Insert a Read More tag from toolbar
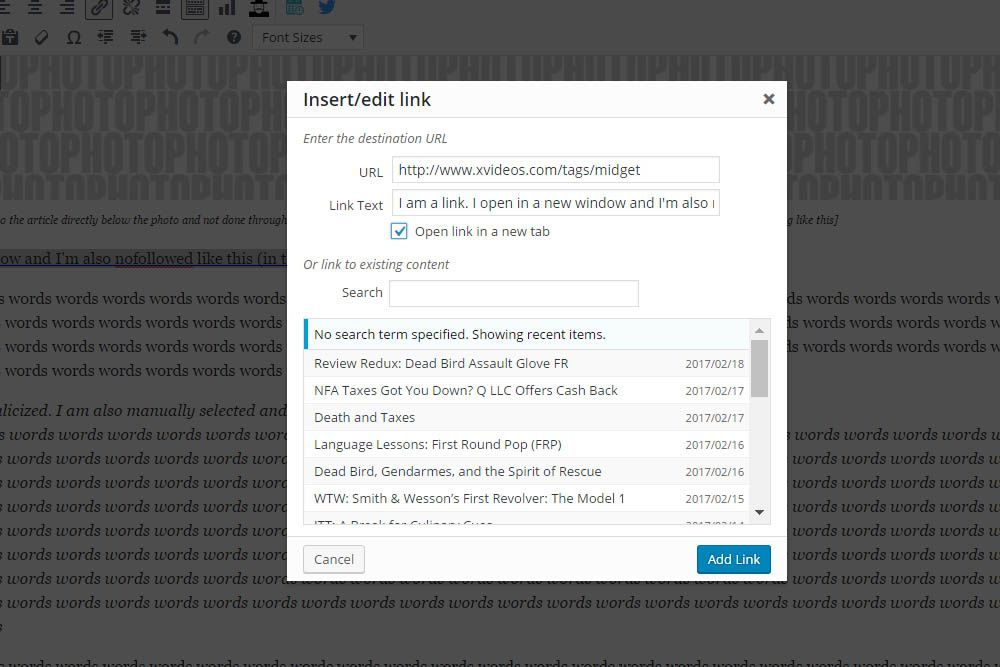This screenshot has width=1000, height=667. (163, 8)
